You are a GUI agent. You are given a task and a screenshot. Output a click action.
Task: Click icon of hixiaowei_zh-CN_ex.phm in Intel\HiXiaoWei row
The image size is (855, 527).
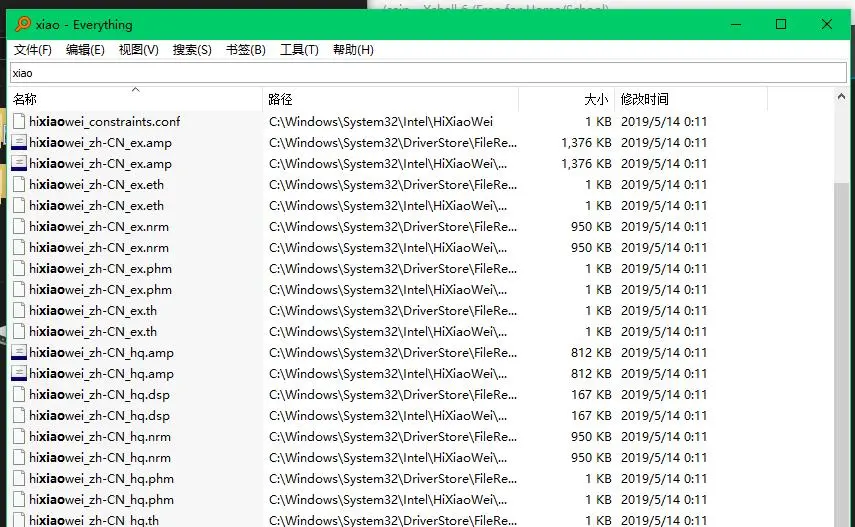click(19, 289)
